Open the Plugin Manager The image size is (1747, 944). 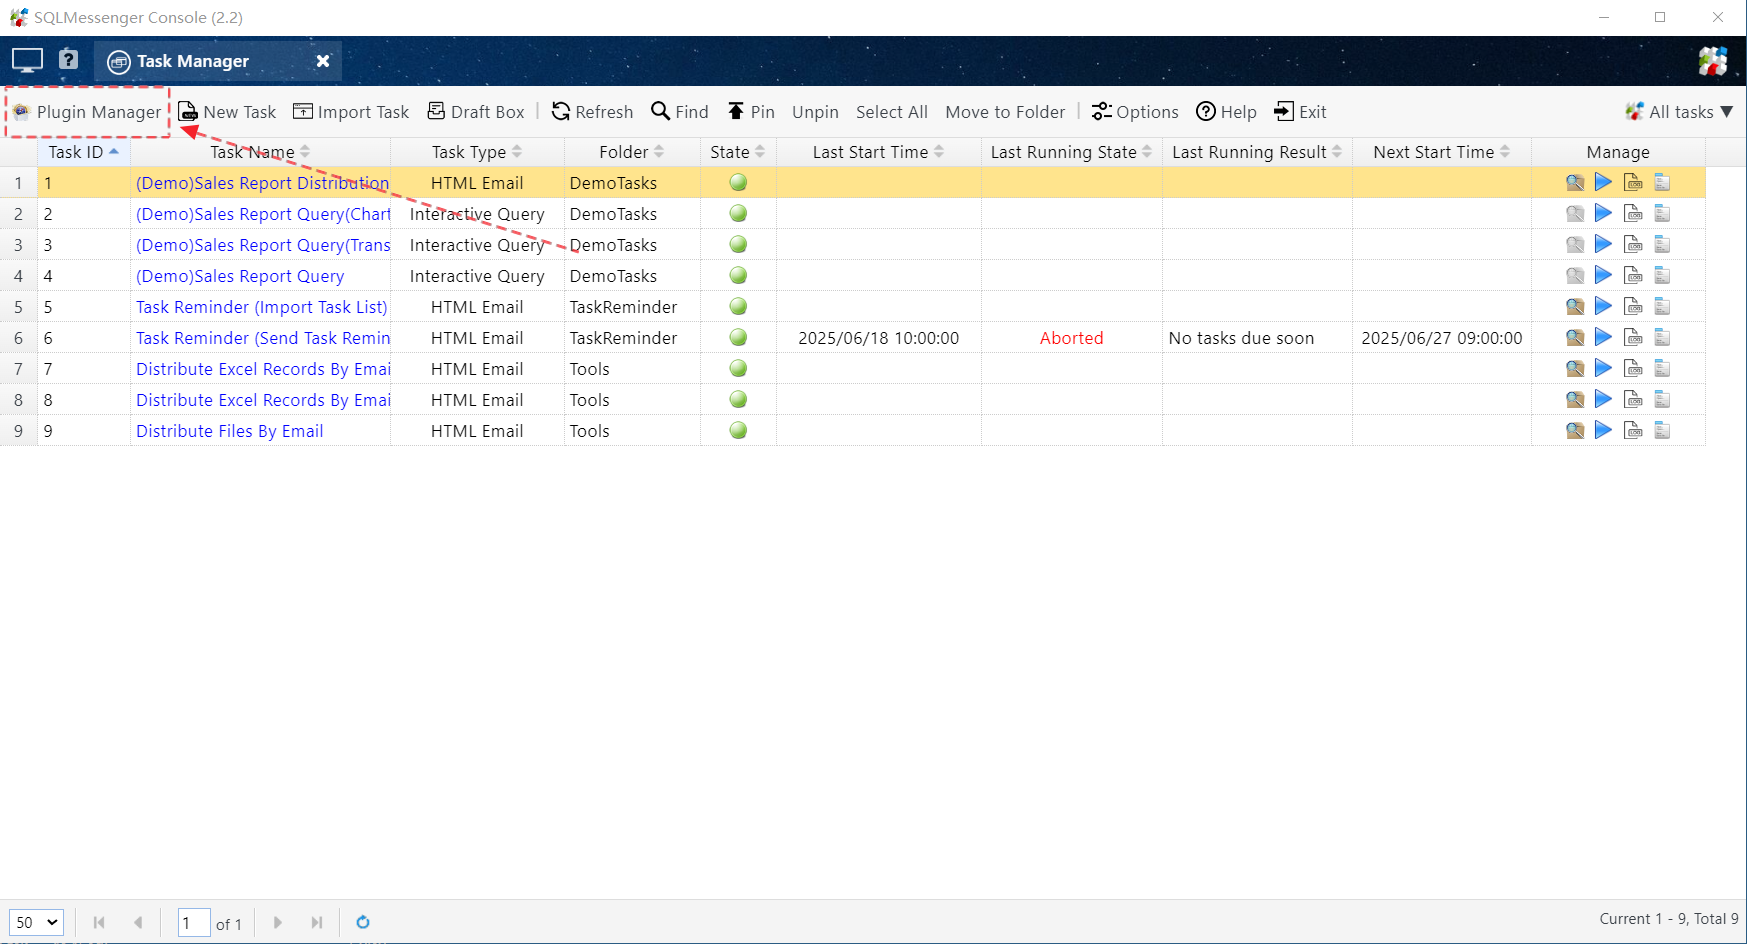87,112
